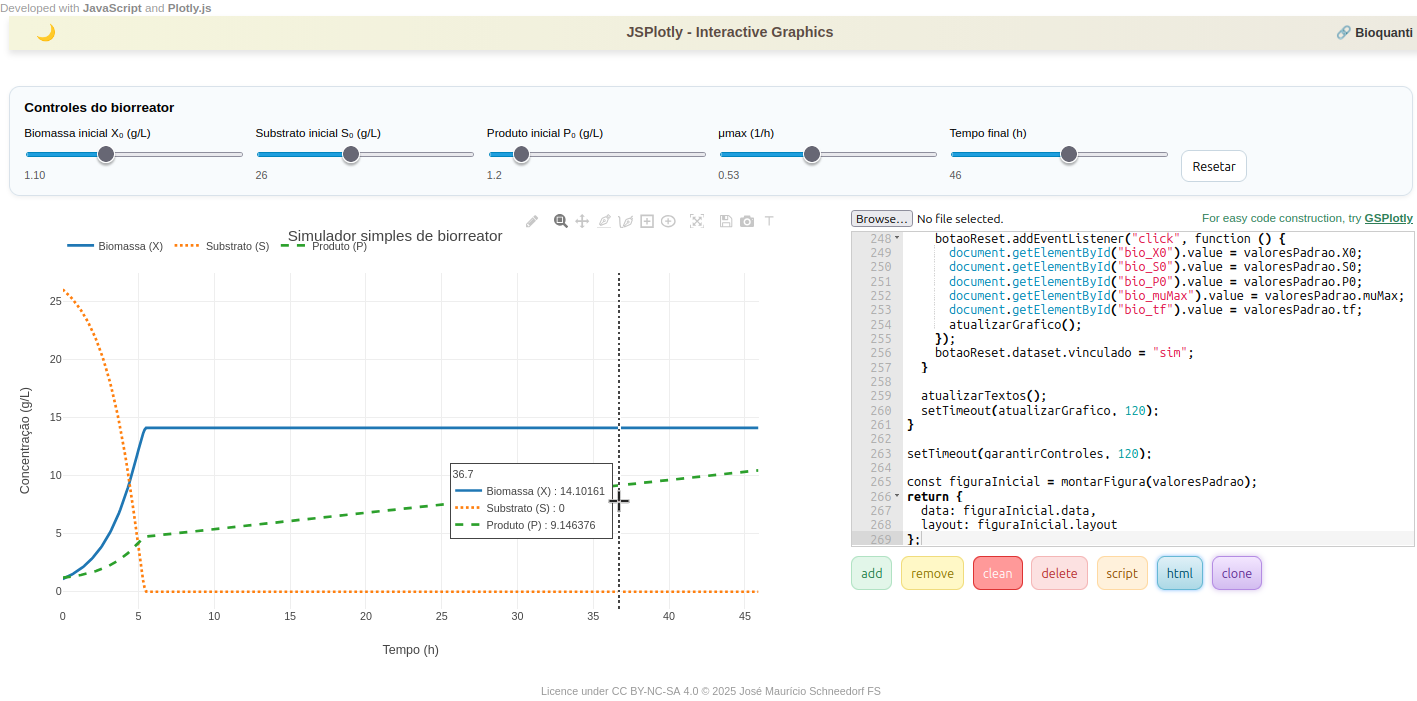Fold the return block at line 266
The image size is (1417, 701).
tap(897, 497)
